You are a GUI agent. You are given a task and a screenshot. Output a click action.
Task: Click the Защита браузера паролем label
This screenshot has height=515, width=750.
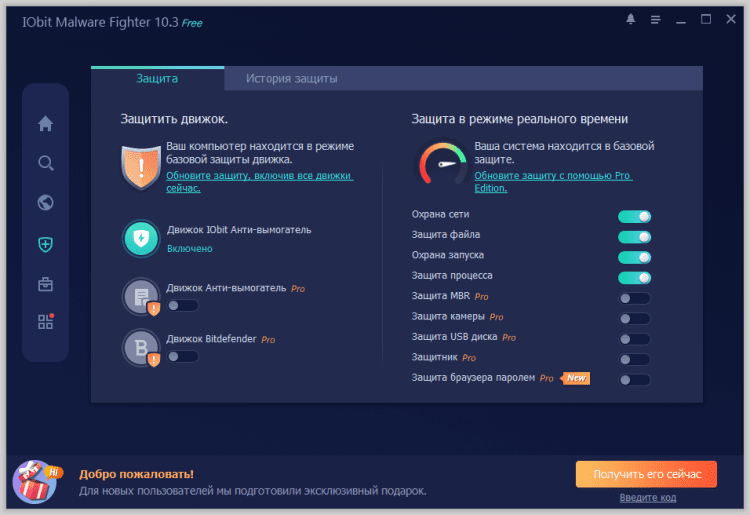473,377
